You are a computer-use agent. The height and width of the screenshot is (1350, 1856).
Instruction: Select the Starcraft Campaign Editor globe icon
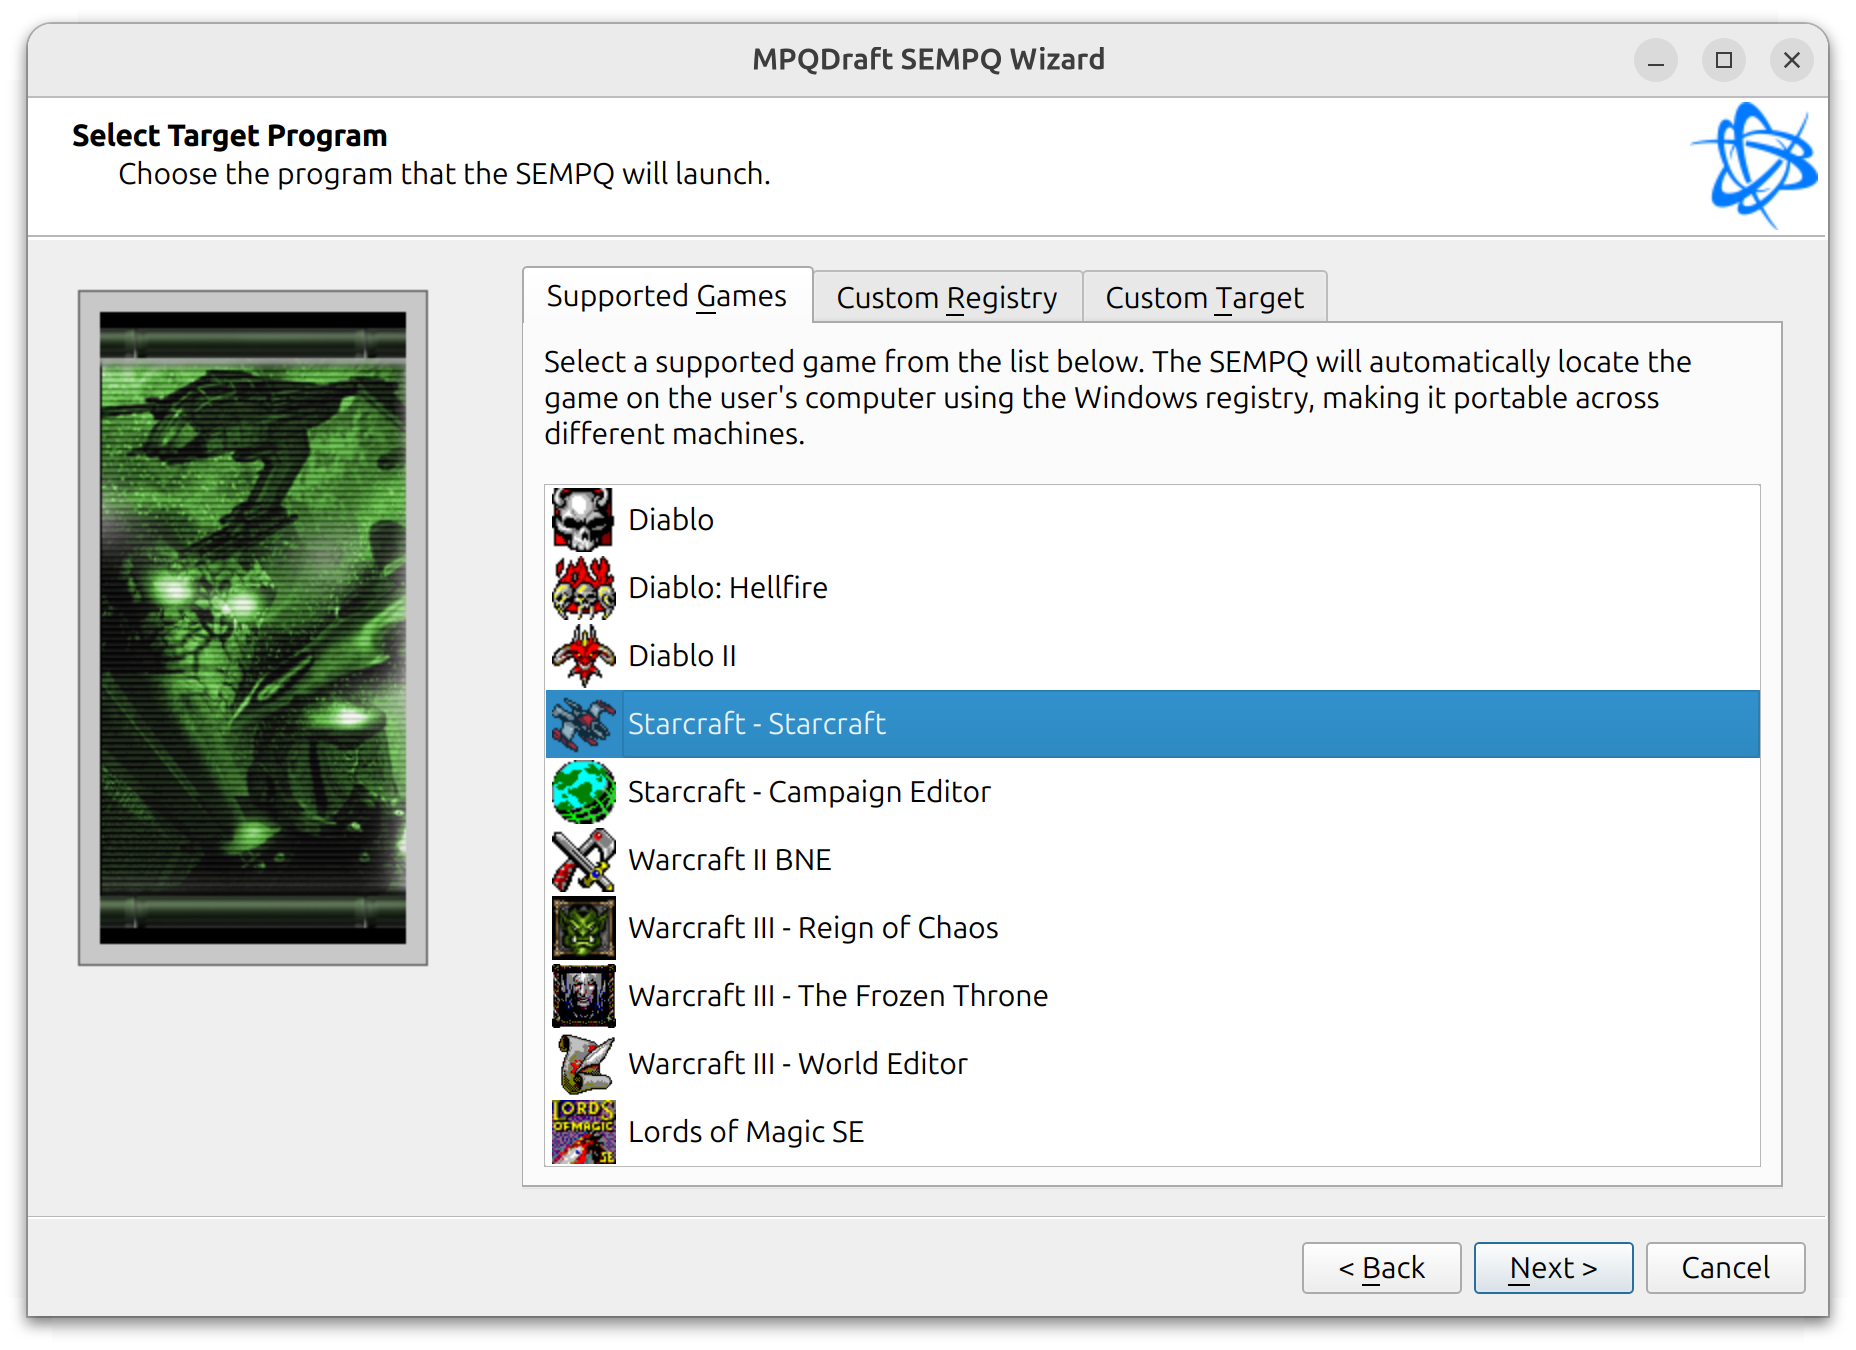tap(583, 791)
